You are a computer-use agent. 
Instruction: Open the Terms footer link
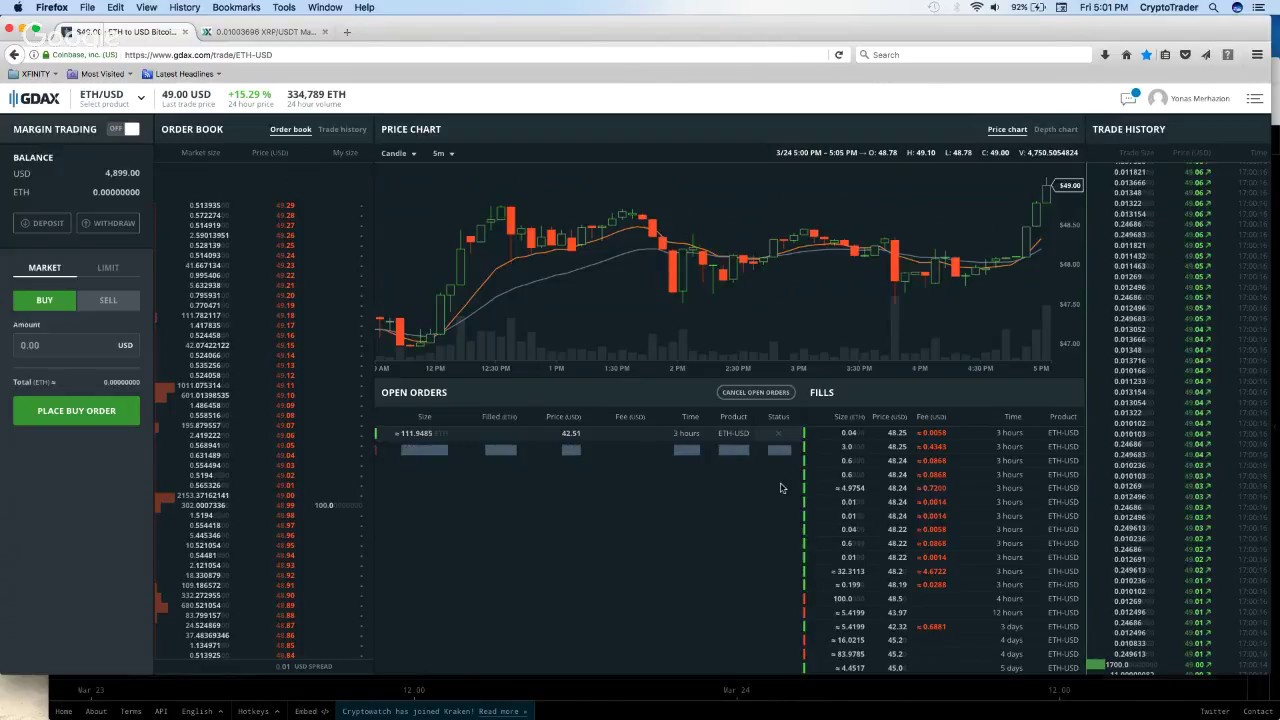click(x=130, y=711)
